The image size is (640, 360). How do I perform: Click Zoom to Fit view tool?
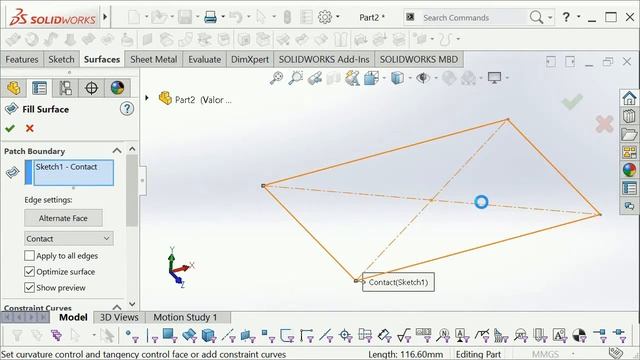click(276, 78)
